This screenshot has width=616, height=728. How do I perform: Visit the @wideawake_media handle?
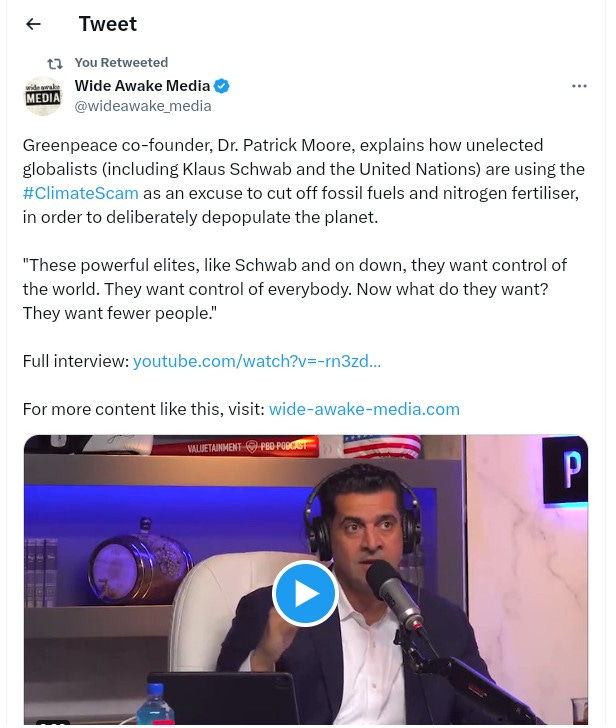[143, 106]
